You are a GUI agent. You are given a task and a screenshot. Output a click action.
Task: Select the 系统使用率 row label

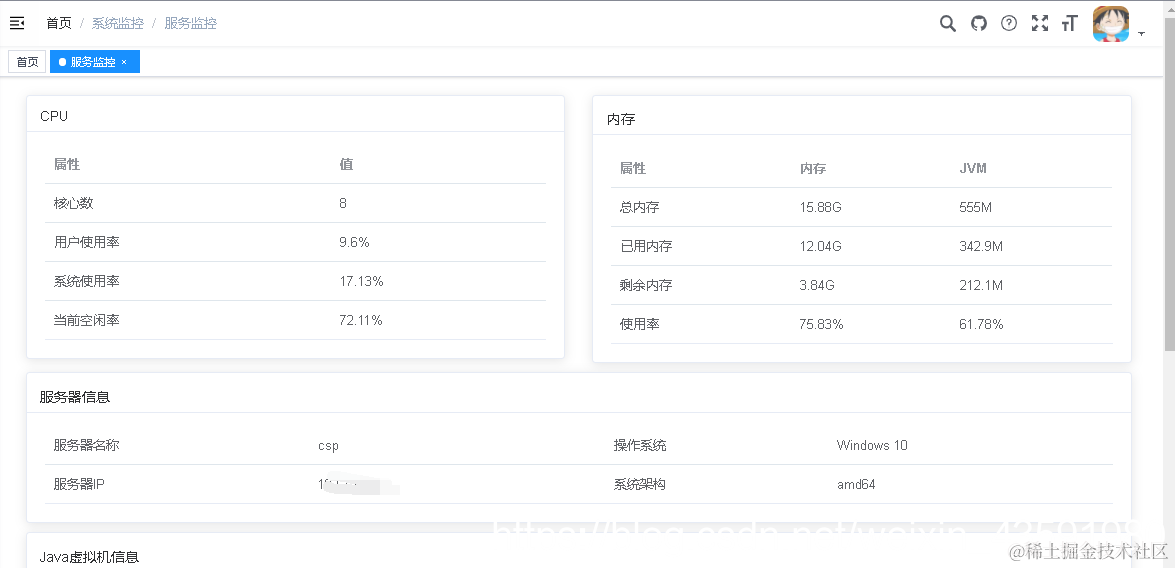click(x=86, y=281)
